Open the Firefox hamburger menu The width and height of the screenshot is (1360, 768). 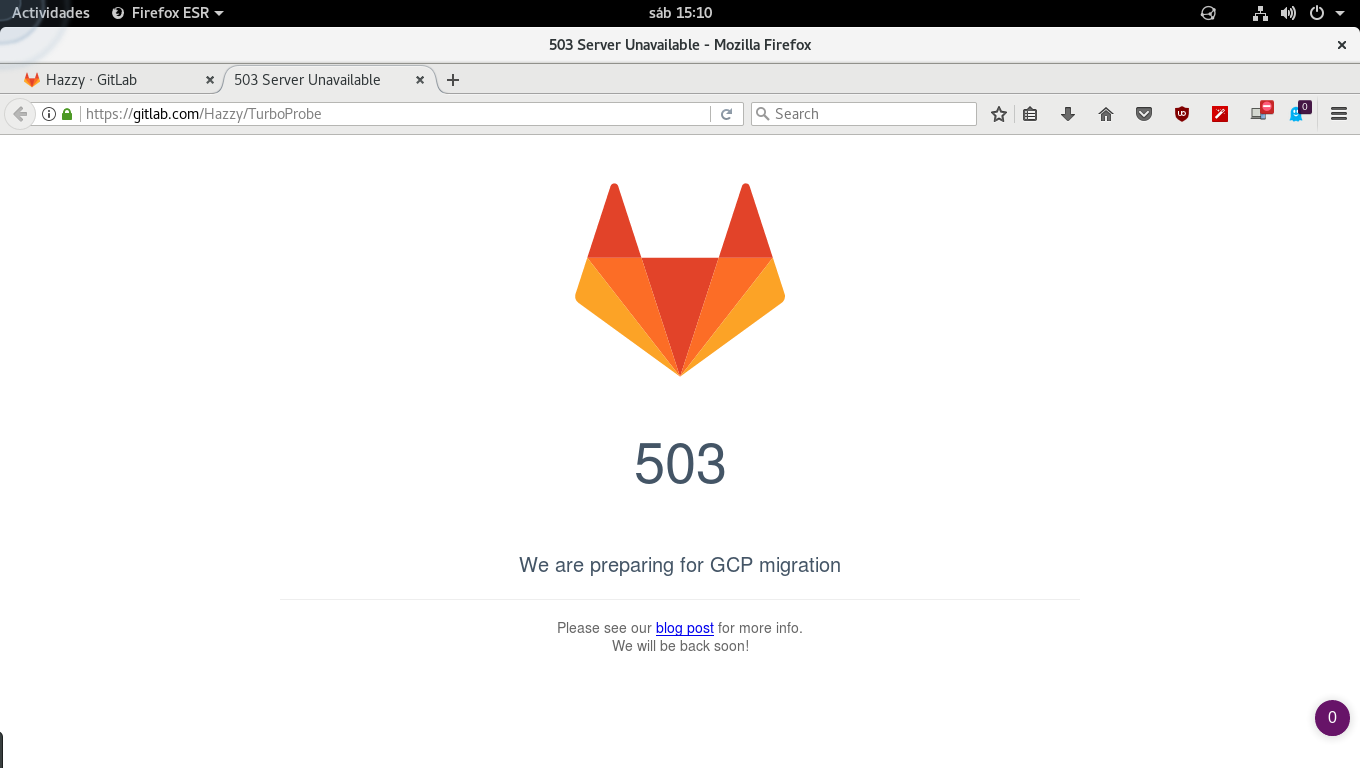point(1339,114)
